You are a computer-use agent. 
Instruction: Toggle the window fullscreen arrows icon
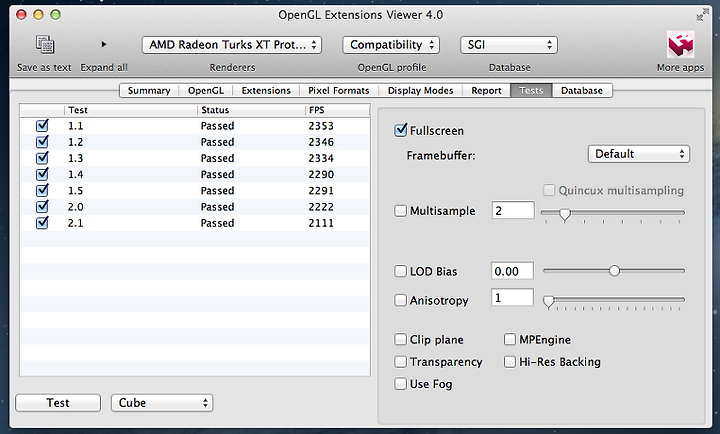[x=702, y=15]
